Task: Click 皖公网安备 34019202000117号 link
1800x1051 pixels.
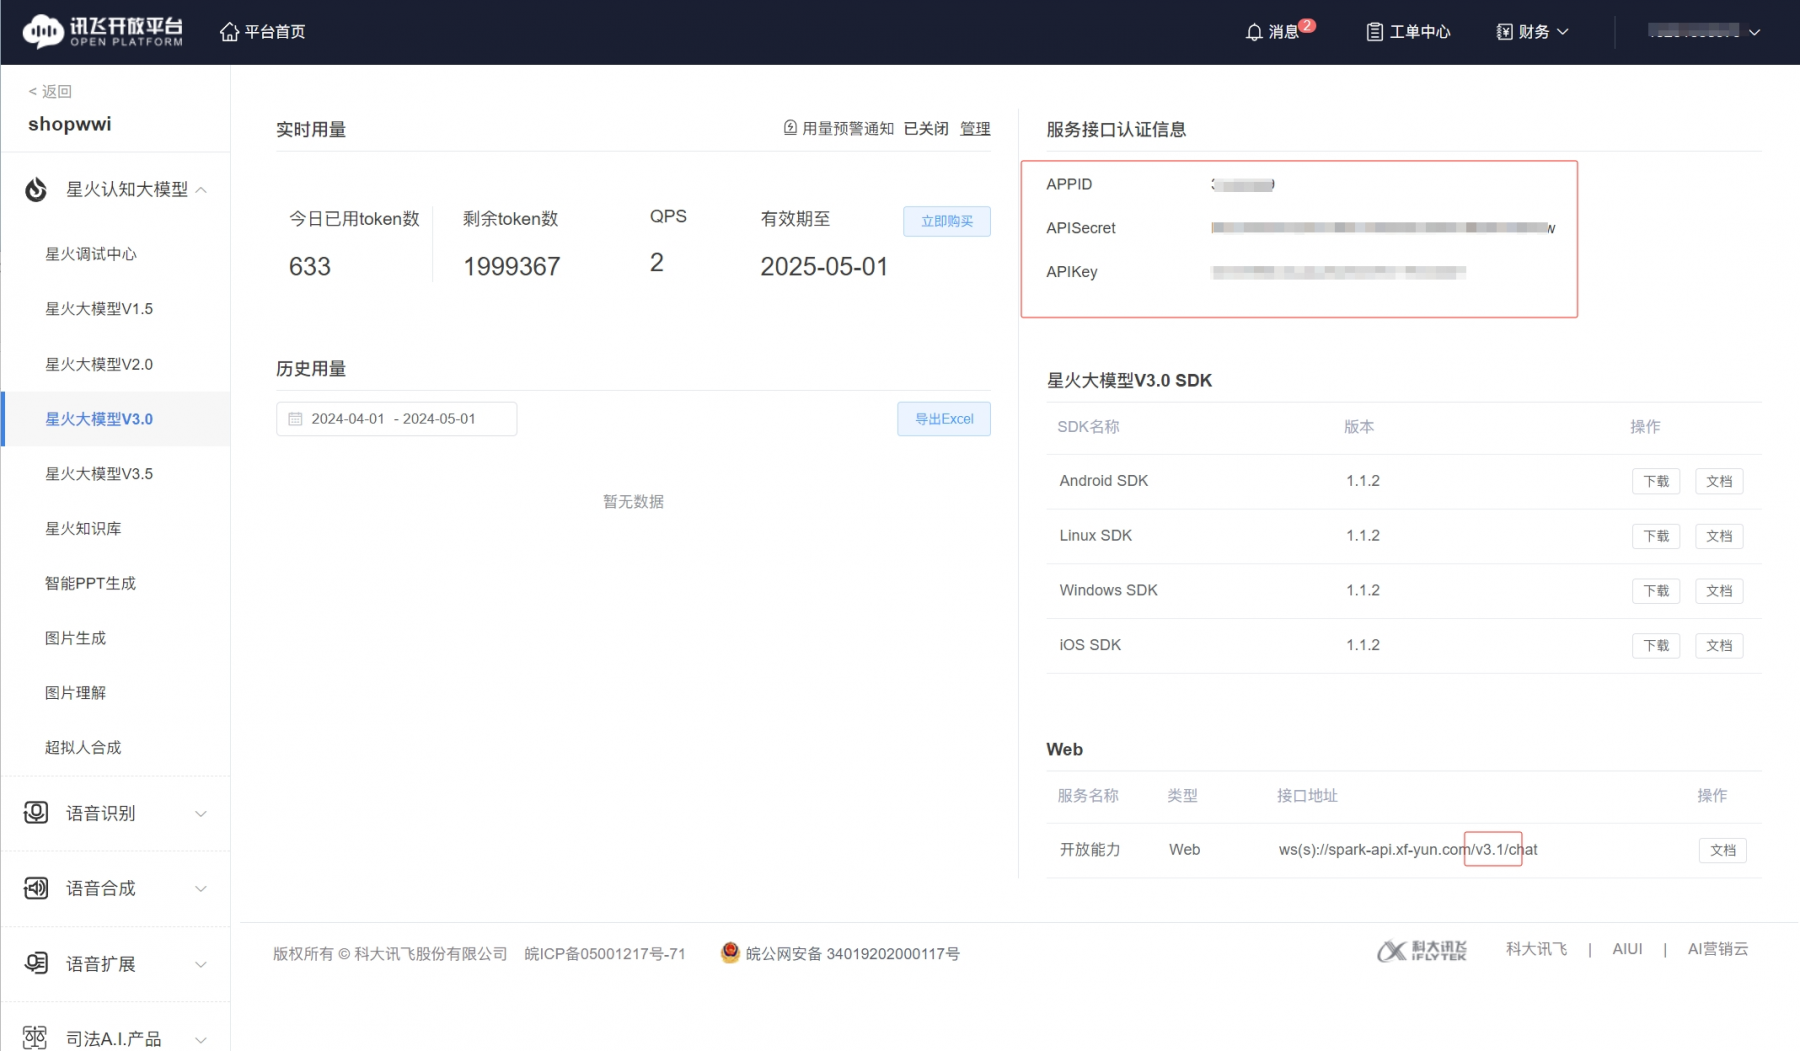Action: 852,954
